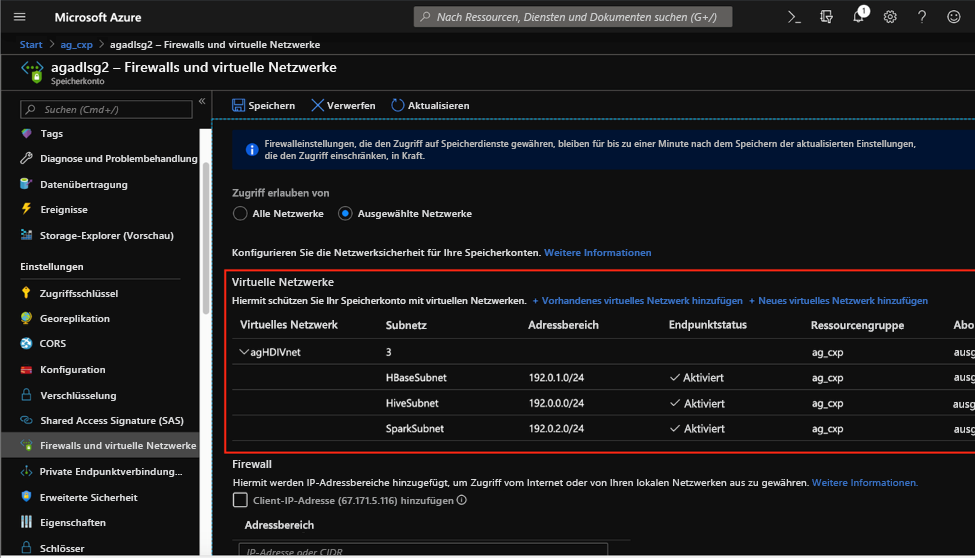The width and height of the screenshot is (975, 558).
Task: Collapse the sidebar with double chevron
Action: pyautogui.click(x=202, y=101)
